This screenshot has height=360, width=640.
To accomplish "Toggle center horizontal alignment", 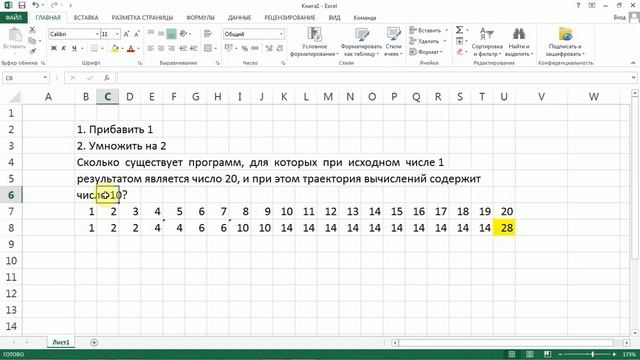I will [161, 49].
